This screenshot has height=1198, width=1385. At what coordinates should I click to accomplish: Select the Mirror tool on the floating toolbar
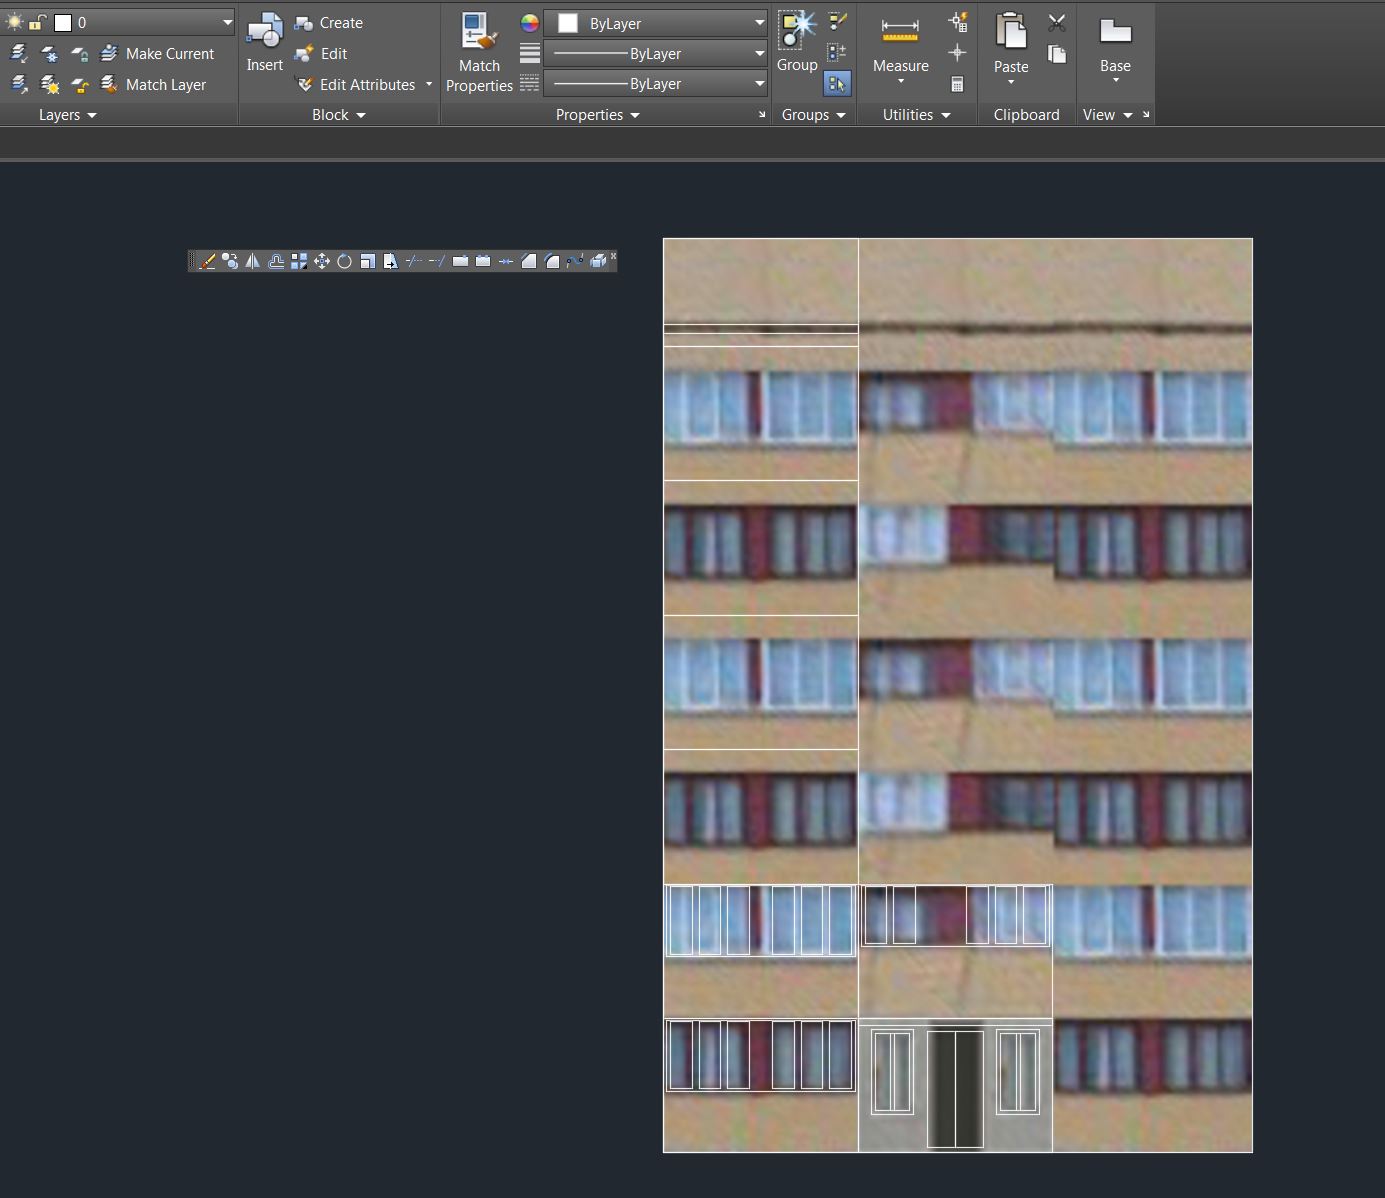[x=252, y=261]
